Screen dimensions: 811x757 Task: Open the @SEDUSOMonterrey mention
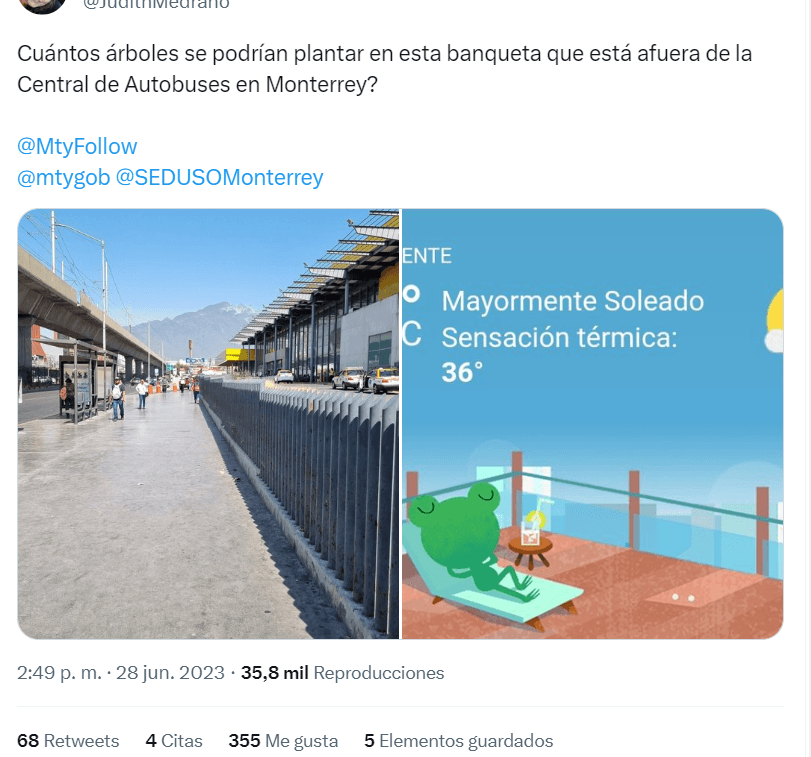point(219,177)
